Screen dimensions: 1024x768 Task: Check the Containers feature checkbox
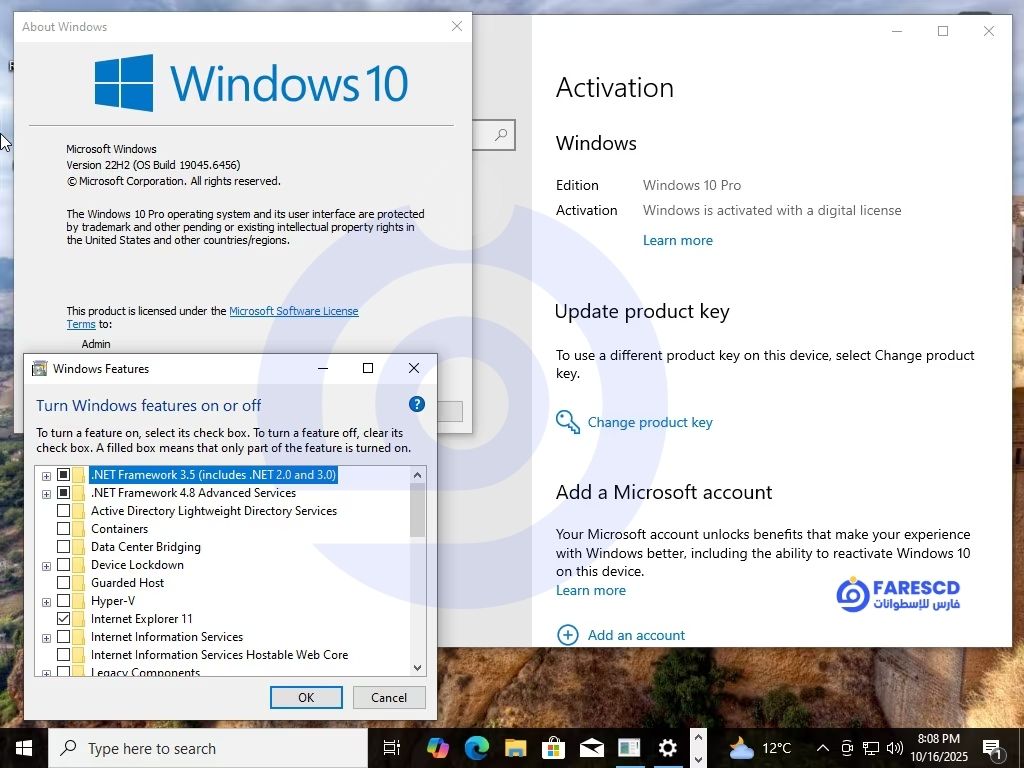tap(64, 529)
